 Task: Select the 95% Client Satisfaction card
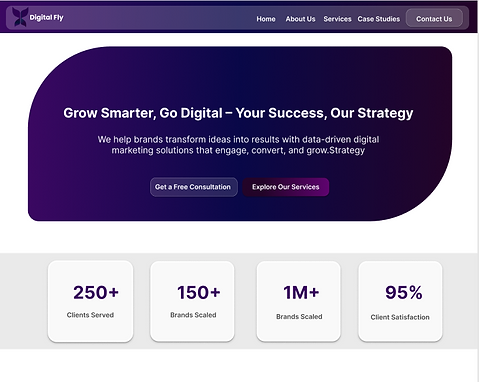coord(400,301)
